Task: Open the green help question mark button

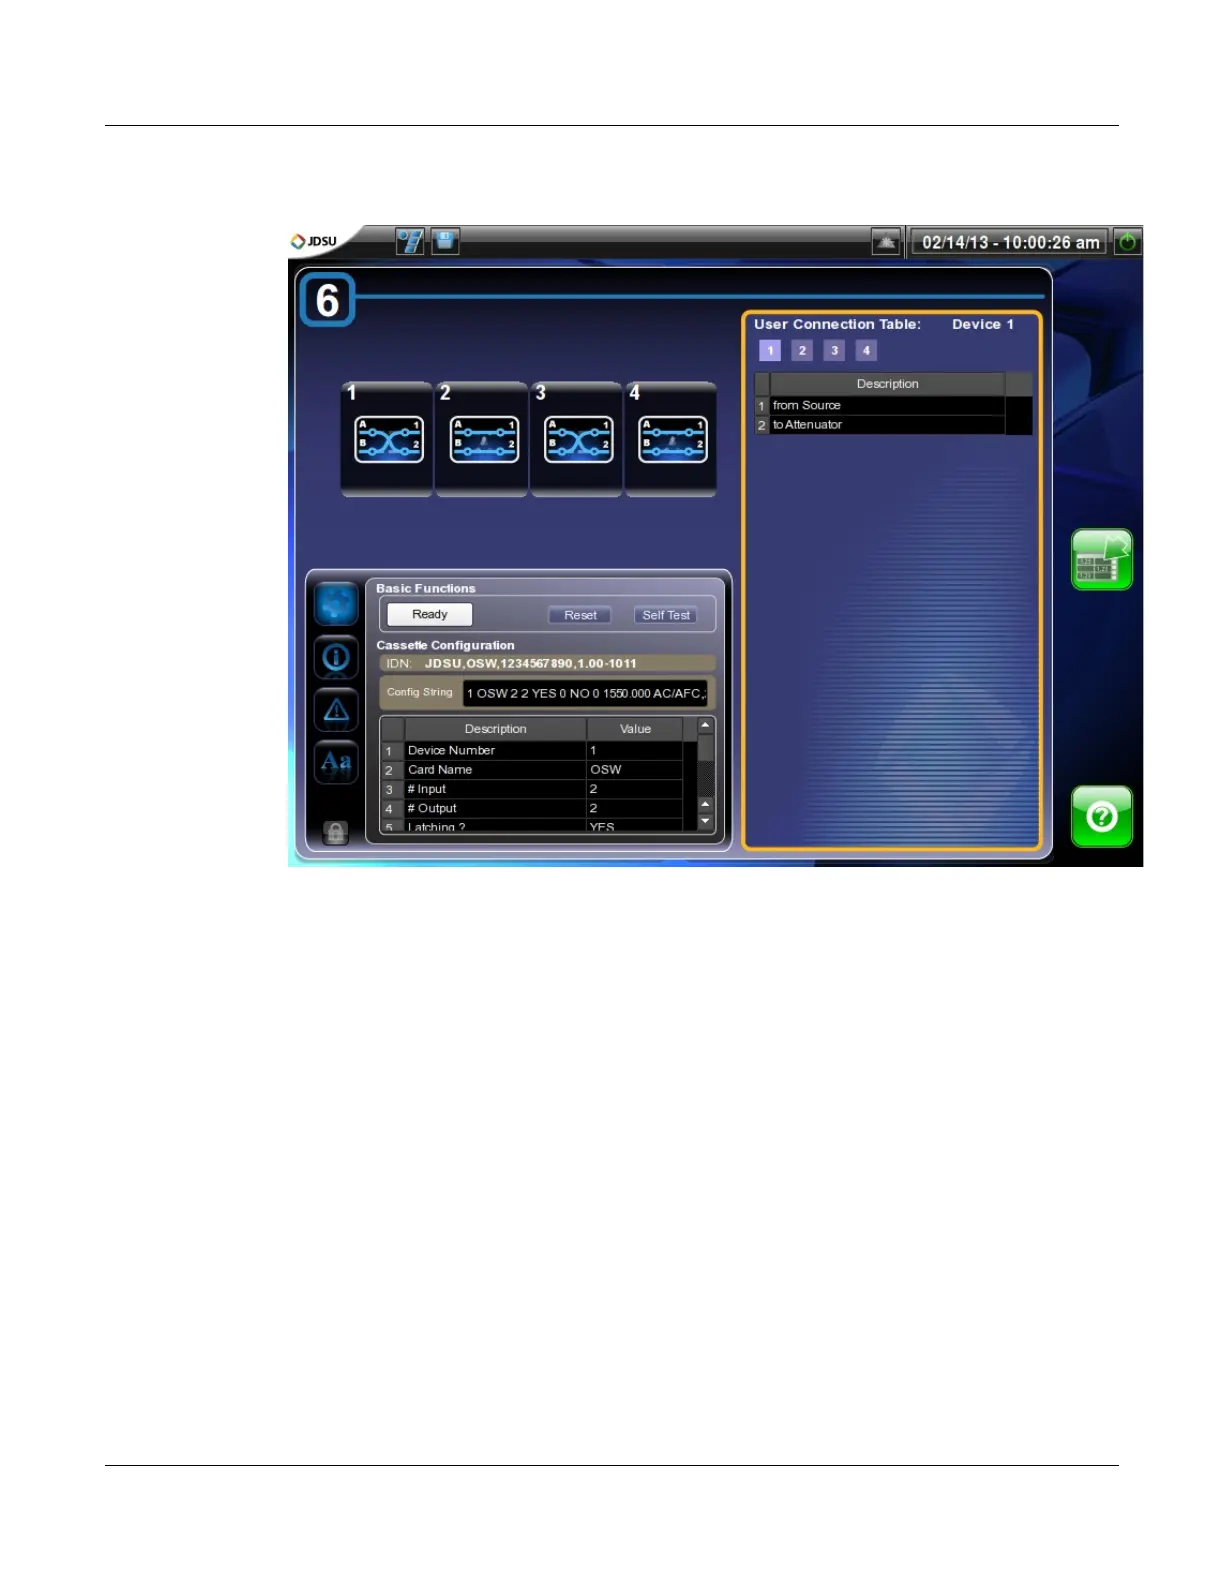Action: coord(1101,817)
